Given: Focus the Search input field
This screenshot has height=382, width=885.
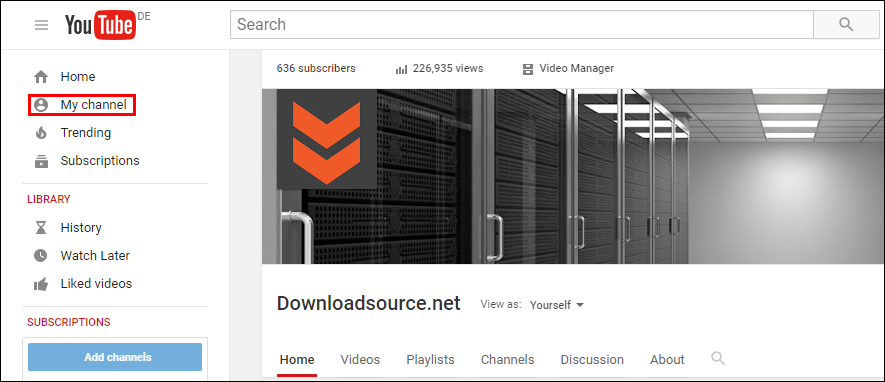Looking at the screenshot, I should (522, 24).
